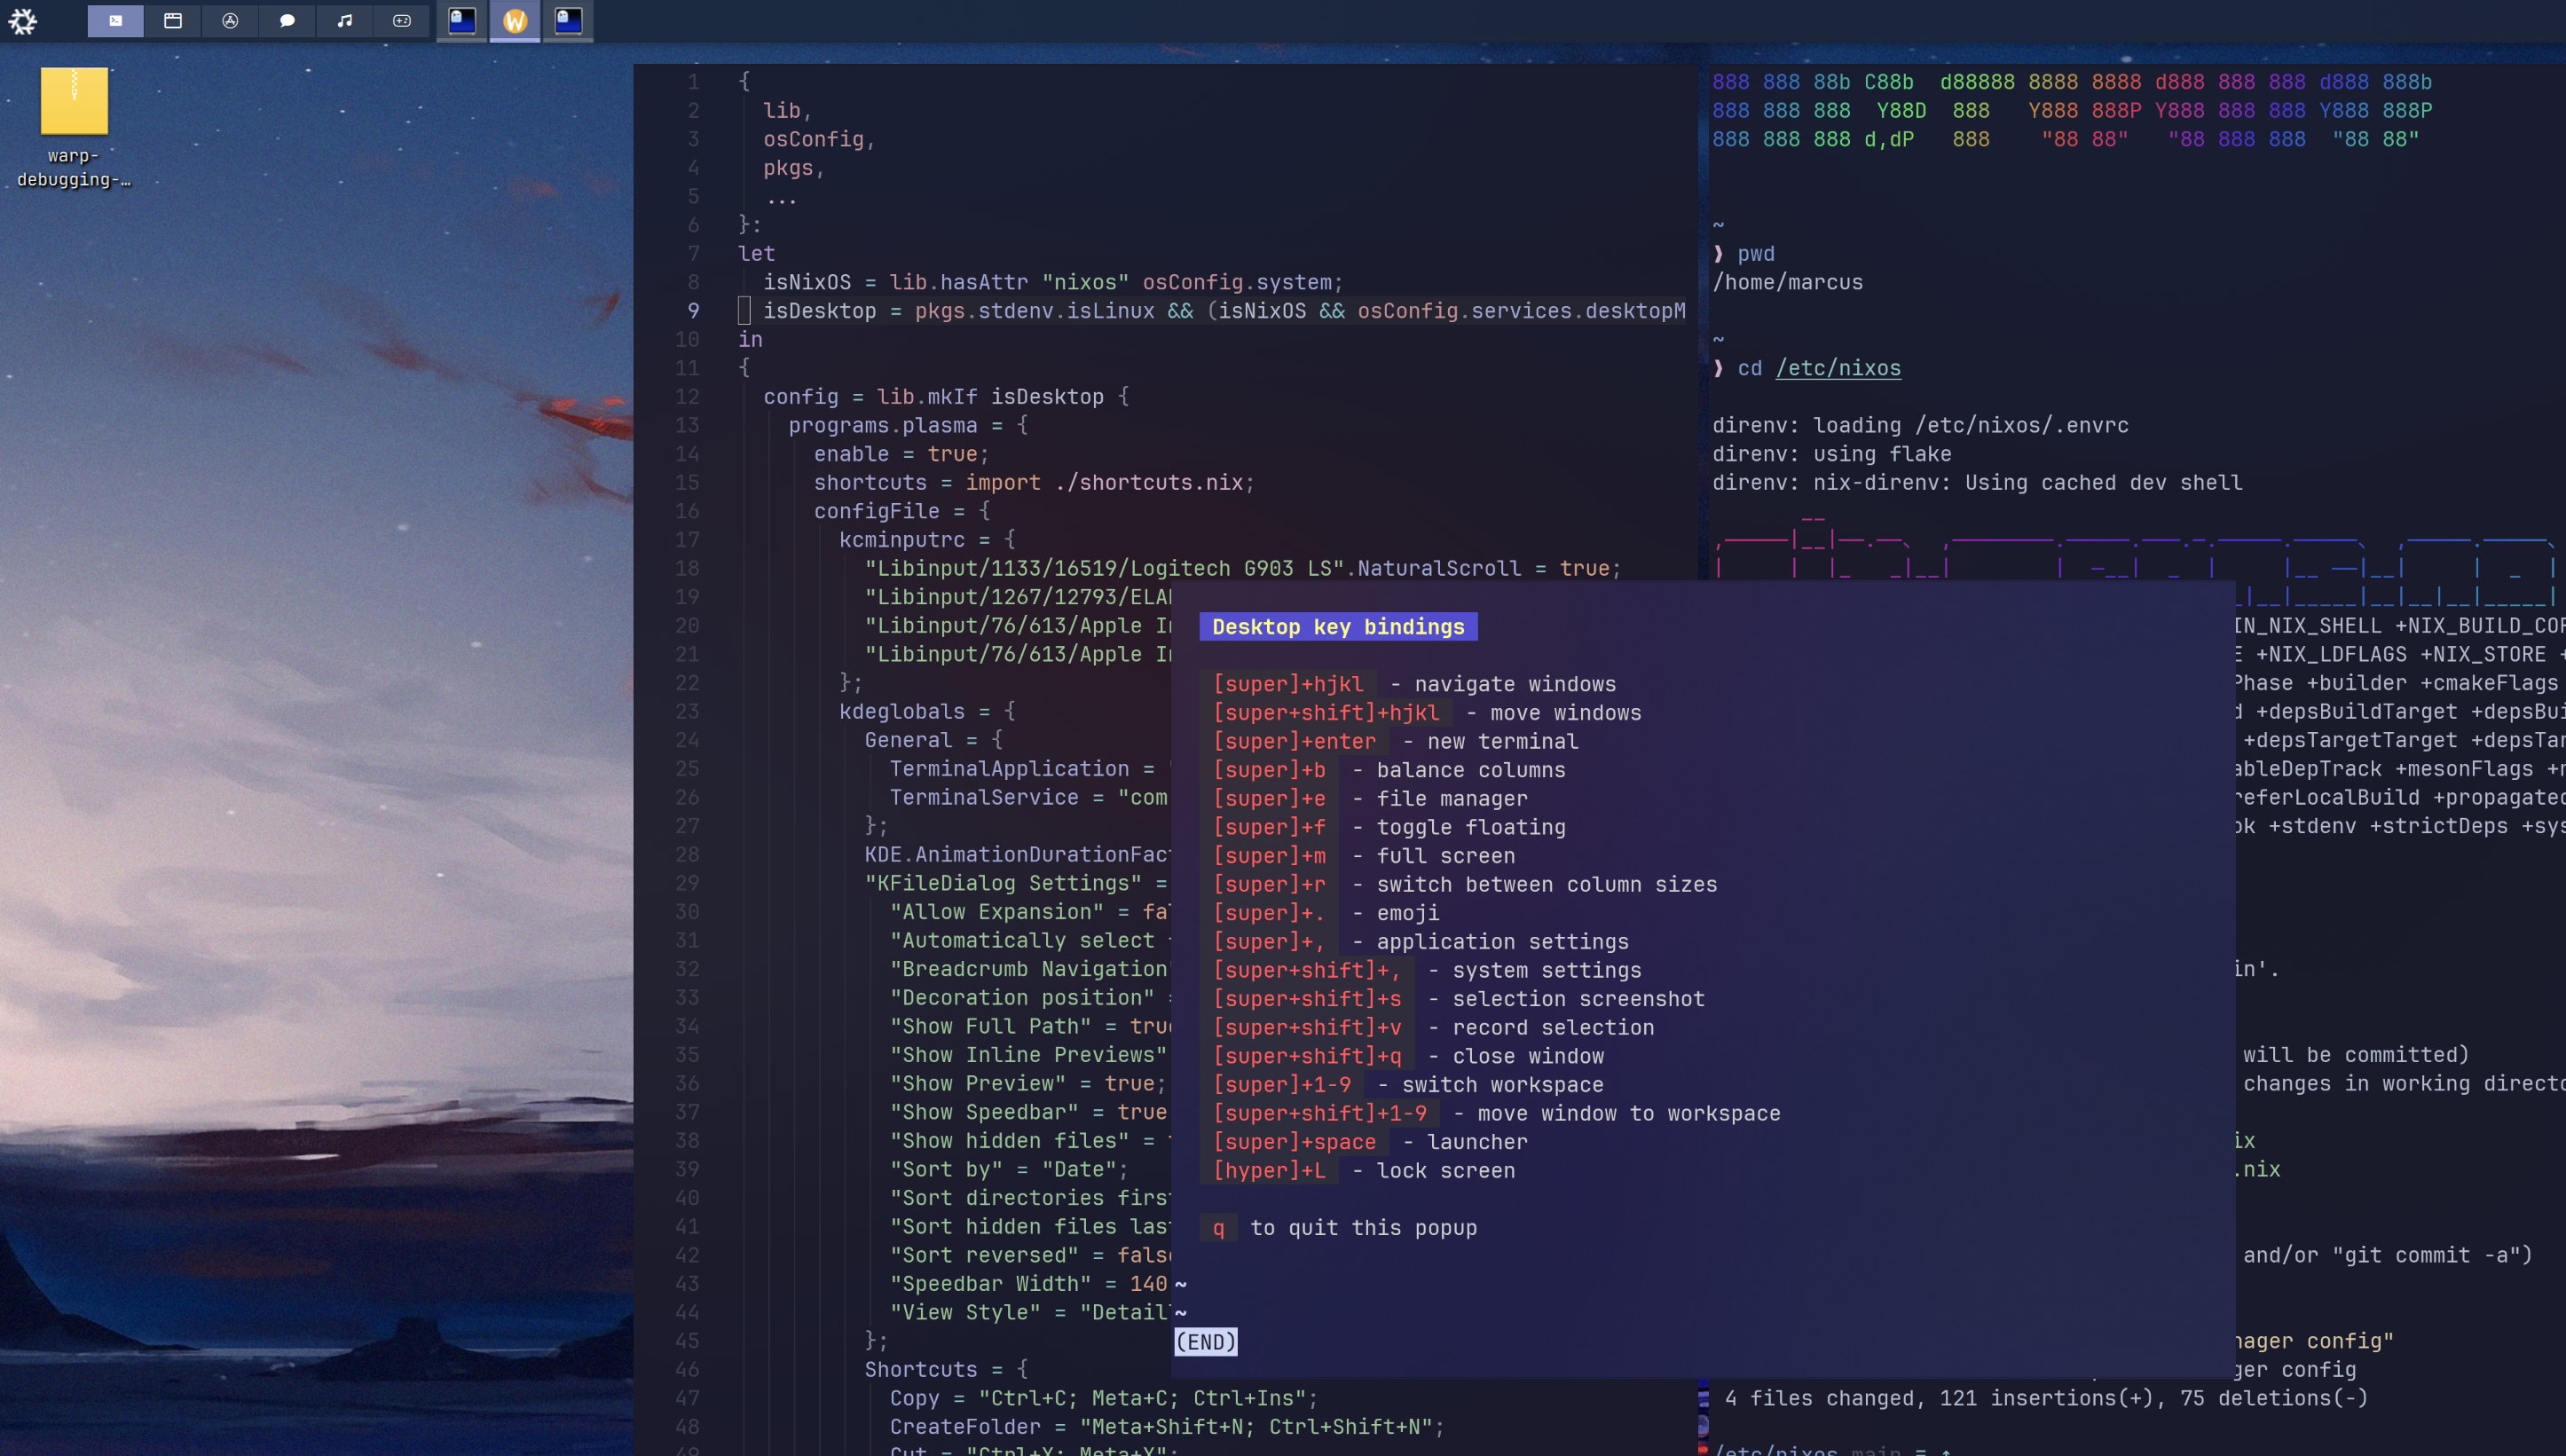Activate the last Ghostty terminal task

(x=568, y=21)
